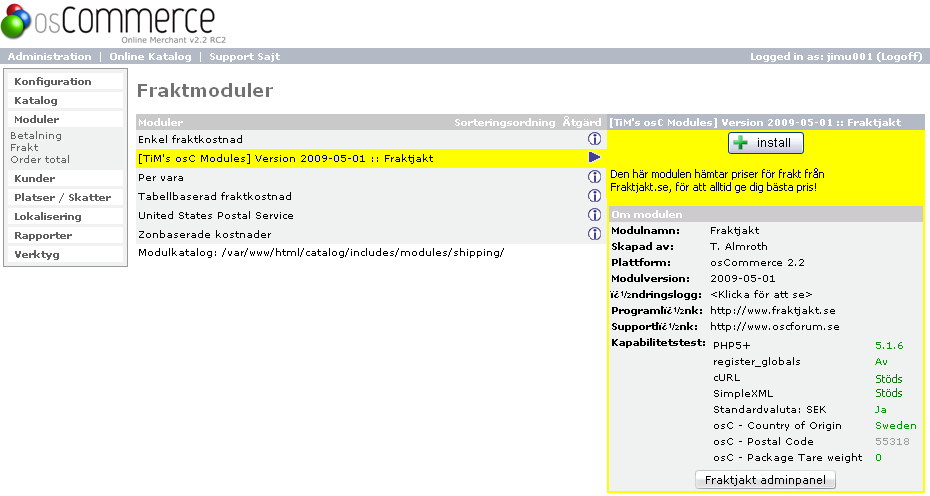Click info icon for Enkel fraktkostnad
Image resolution: width=930 pixels, height=496 pixels.
tap(594, 139)
